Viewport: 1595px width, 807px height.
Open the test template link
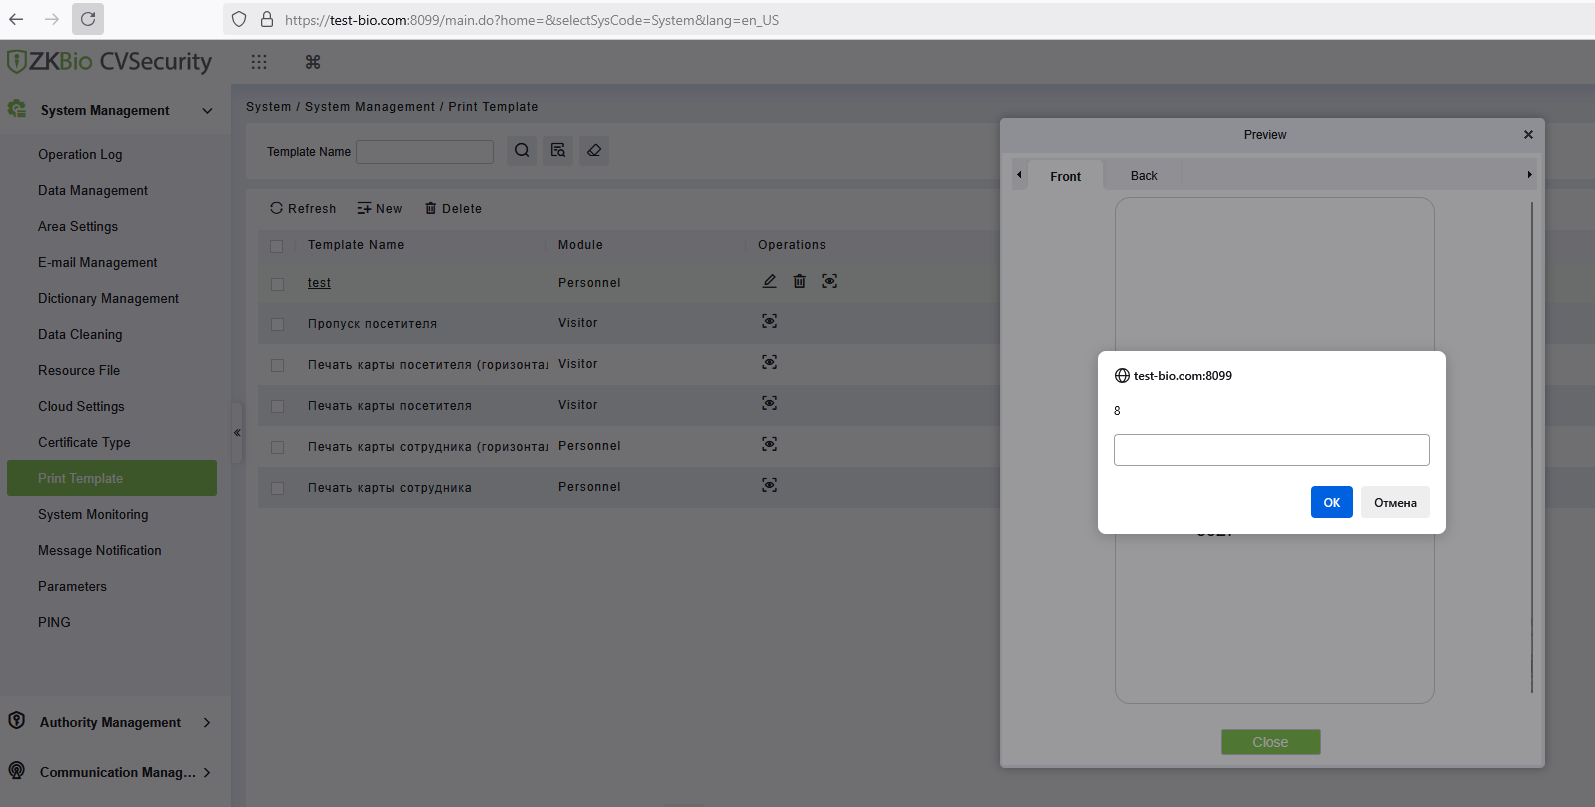319,283
